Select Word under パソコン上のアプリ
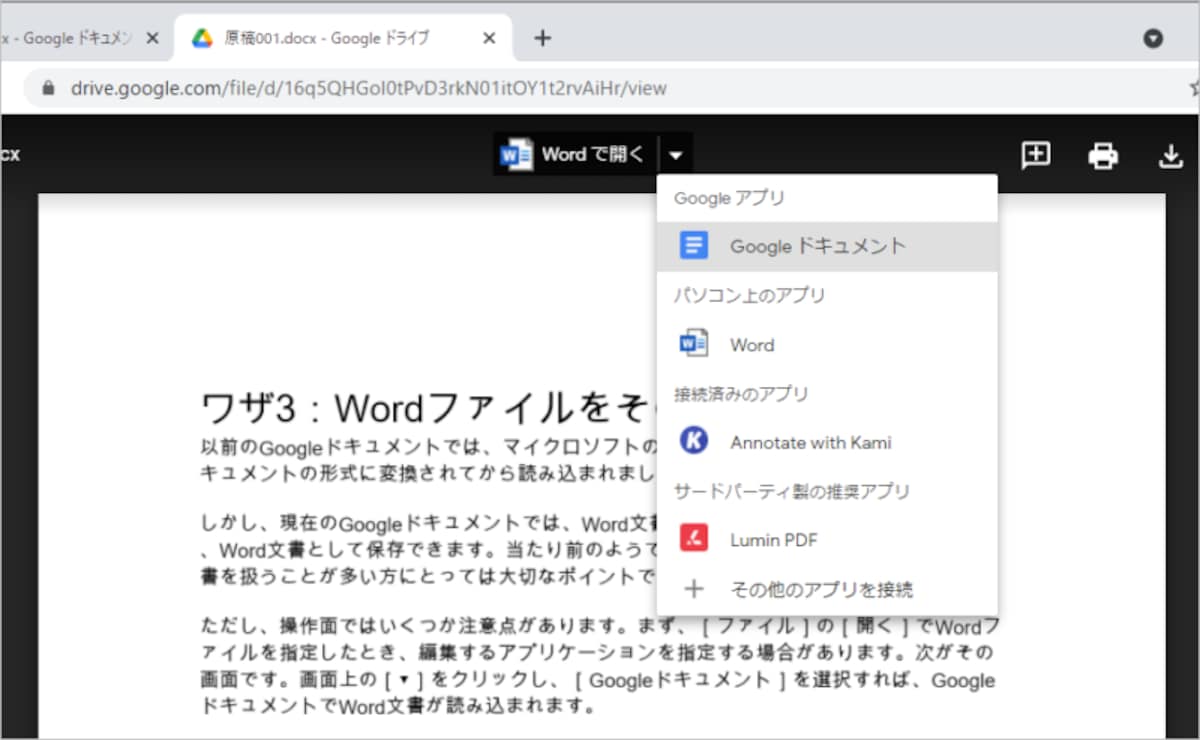This screenshot has width=1200, height=740. tap(827, 344)
